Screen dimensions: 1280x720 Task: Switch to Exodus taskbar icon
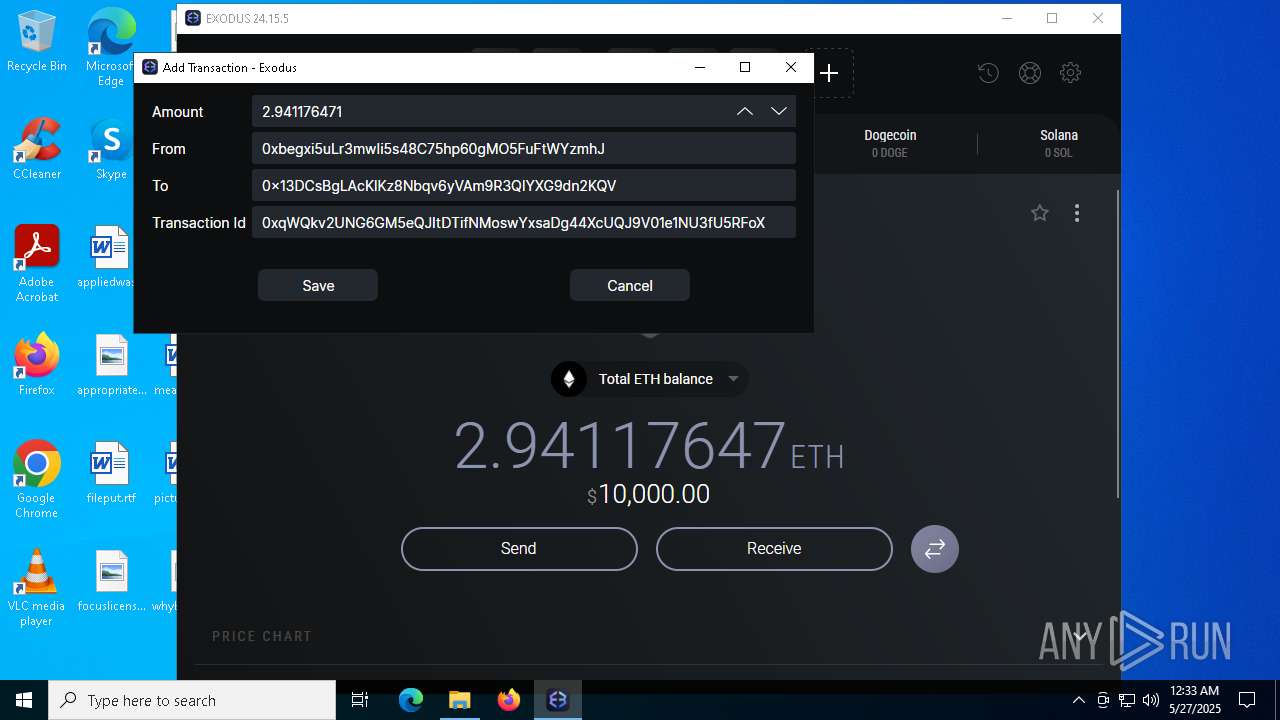(558, 700)
